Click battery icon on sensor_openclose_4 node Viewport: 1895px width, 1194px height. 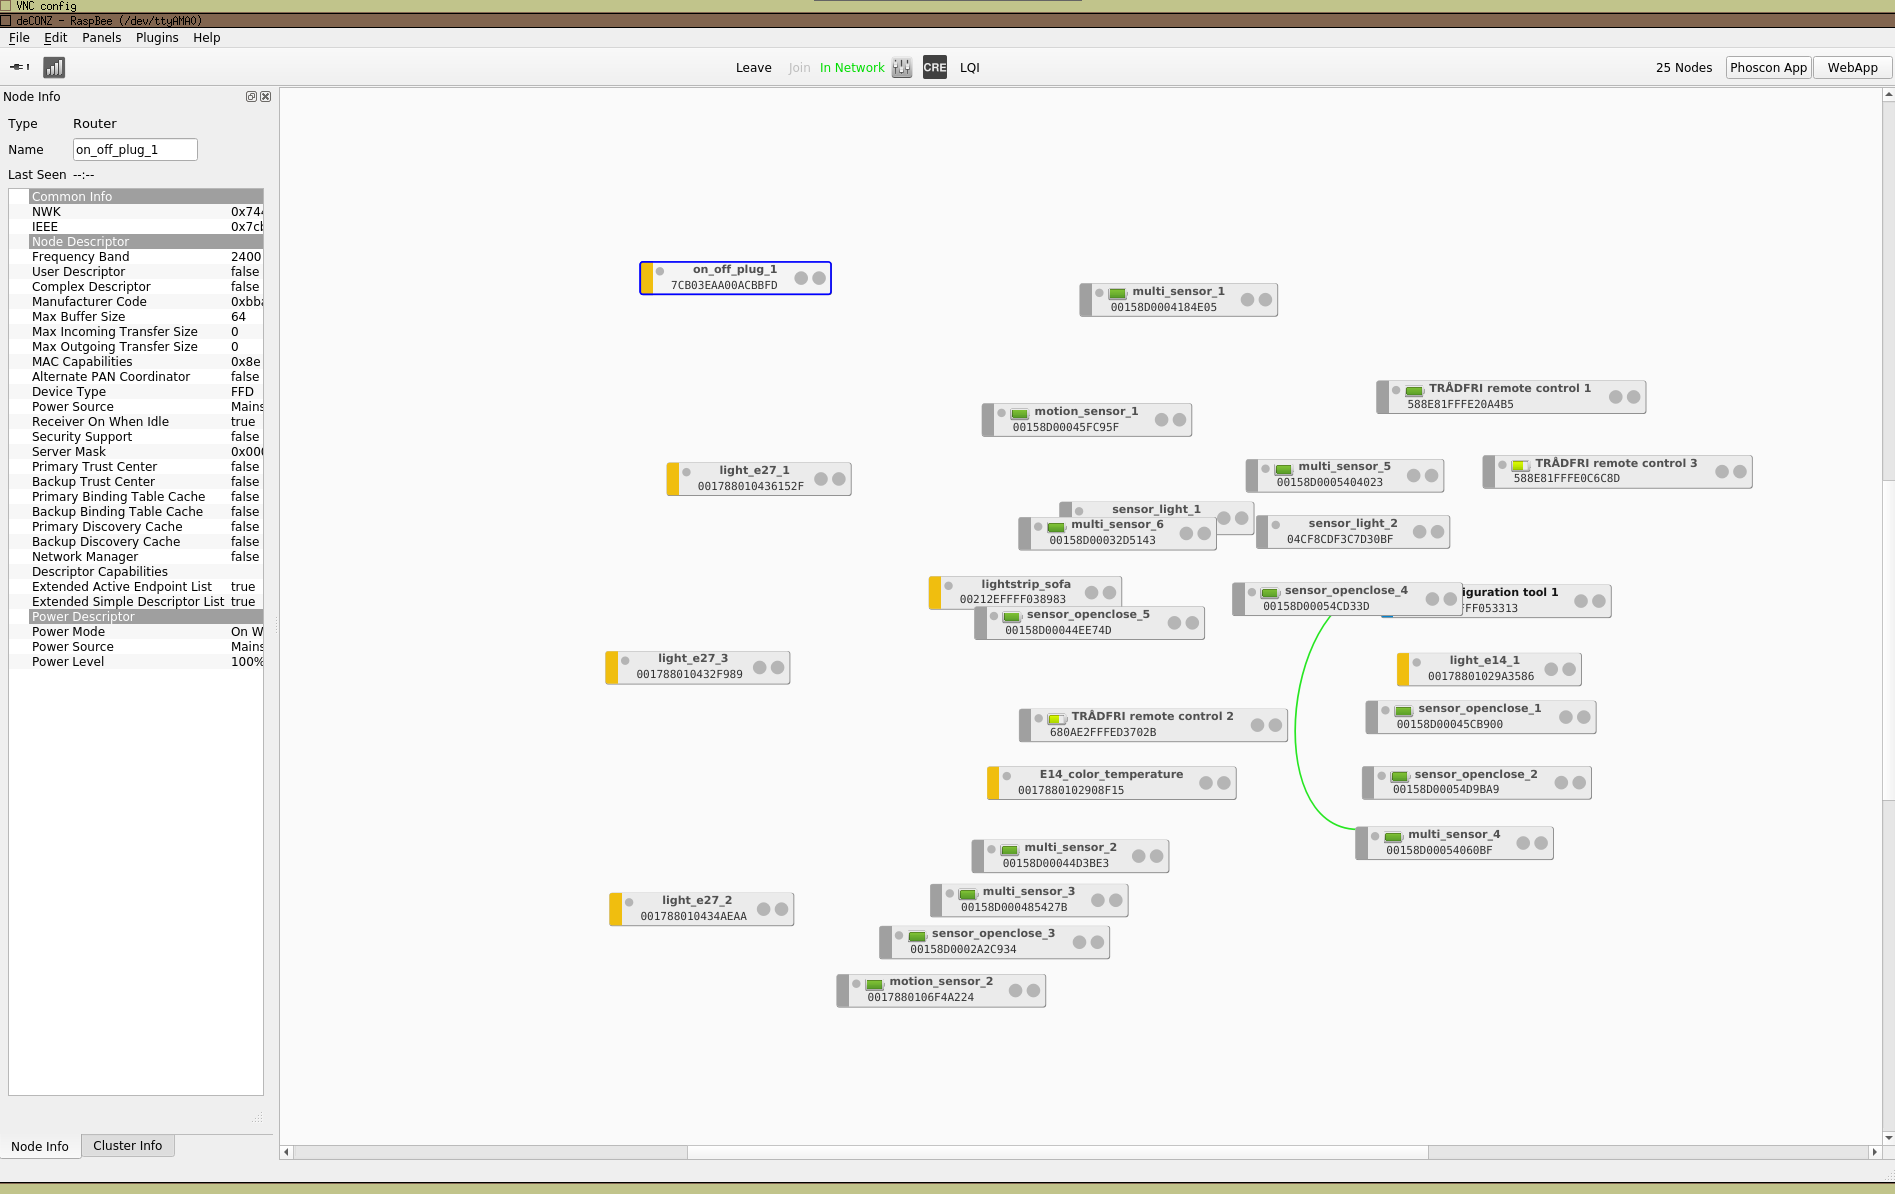click(1269, 592)
